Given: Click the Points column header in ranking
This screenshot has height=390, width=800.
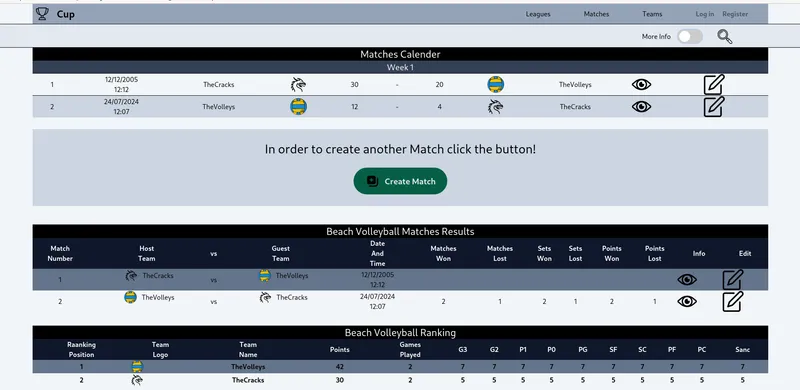Looking at the screenshot, I should (x=340, y=350).
